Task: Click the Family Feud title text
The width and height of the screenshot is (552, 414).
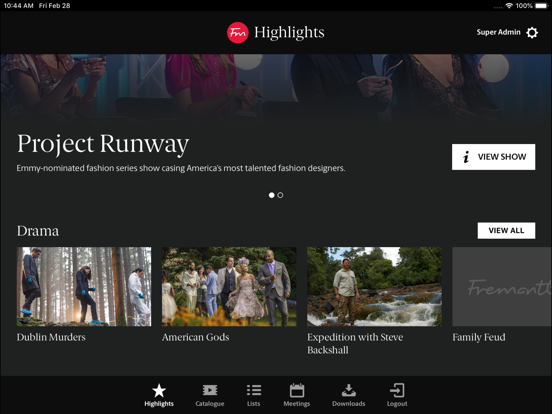Action: click(x=479, y=337)
